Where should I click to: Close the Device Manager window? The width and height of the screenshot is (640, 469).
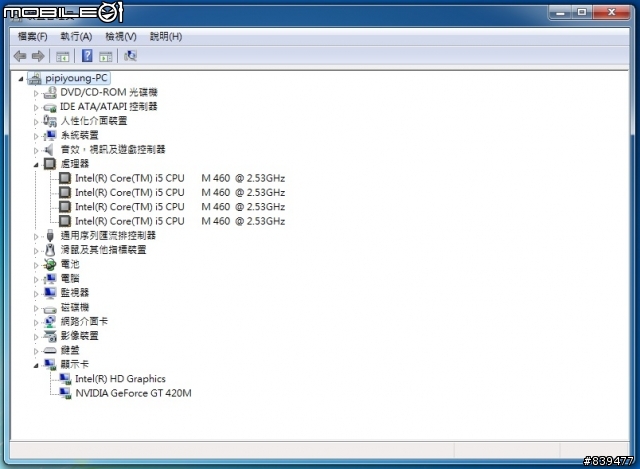611,12
